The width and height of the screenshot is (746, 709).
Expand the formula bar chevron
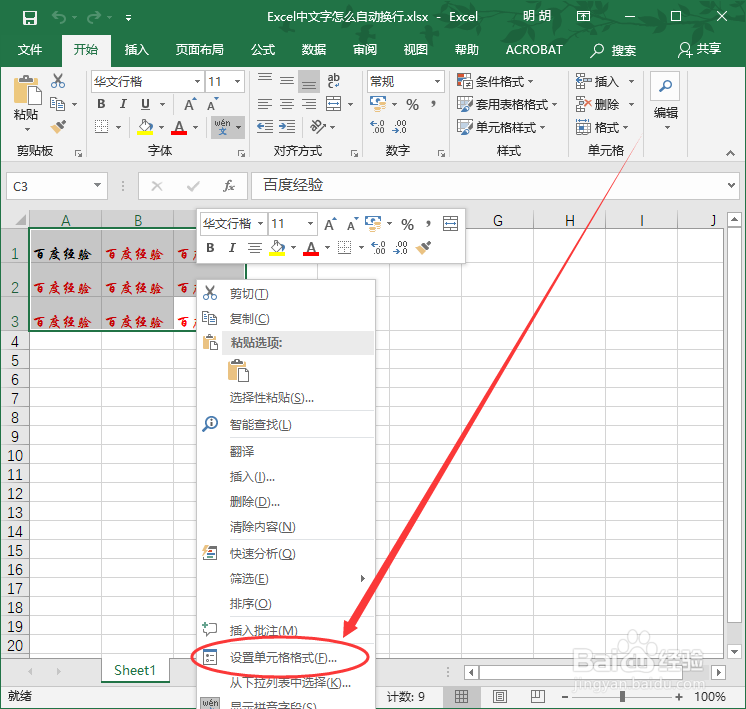[x=731, y=185]
